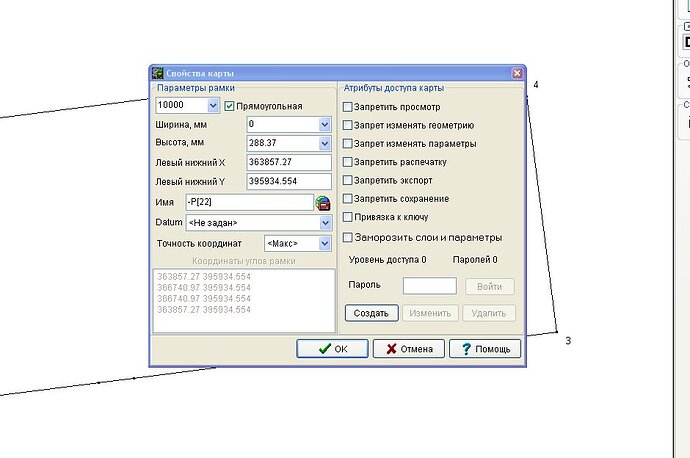Close the Свойства карты dialog
The width and height of the screenshot is (690, 458).
(x=517, y=73)
